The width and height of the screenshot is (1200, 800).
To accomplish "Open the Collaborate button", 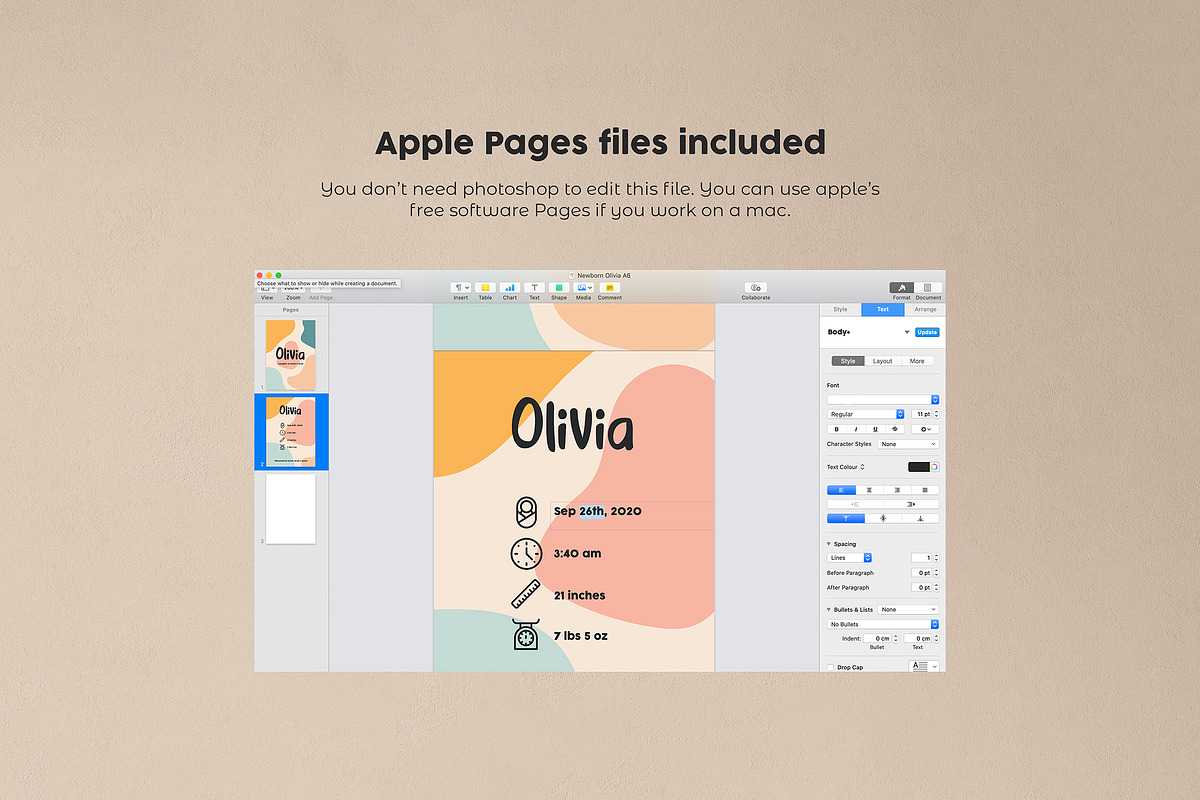I will coord(756,287).
